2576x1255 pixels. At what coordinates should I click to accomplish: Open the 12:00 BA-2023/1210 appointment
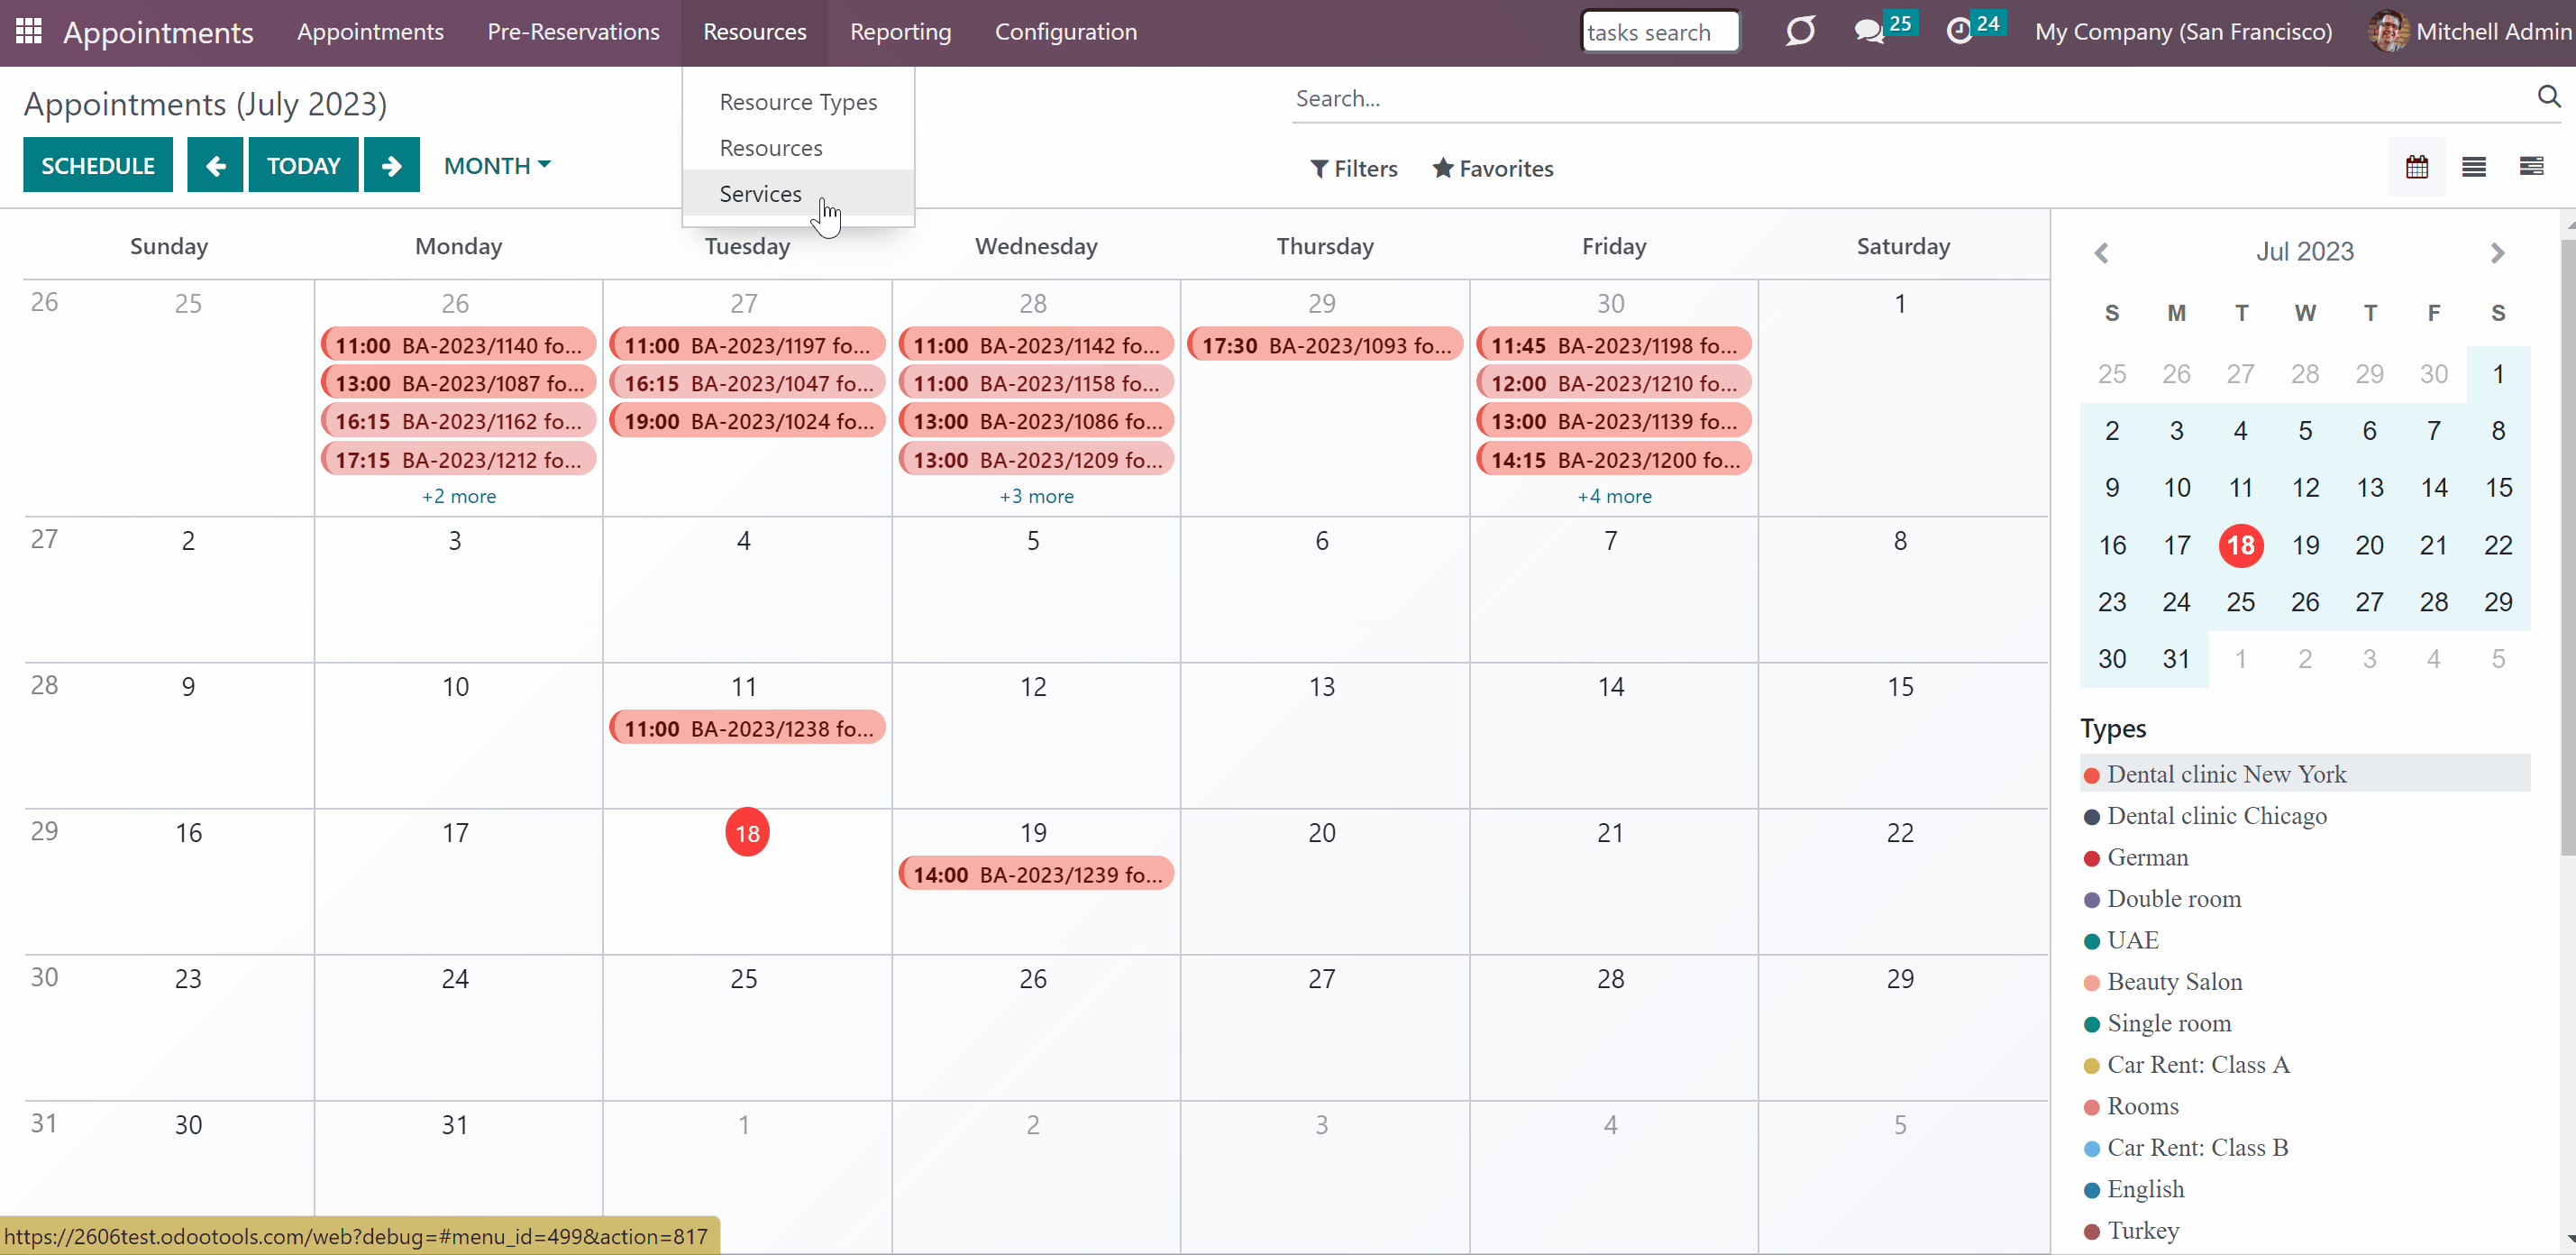(x=1614, y=383)
